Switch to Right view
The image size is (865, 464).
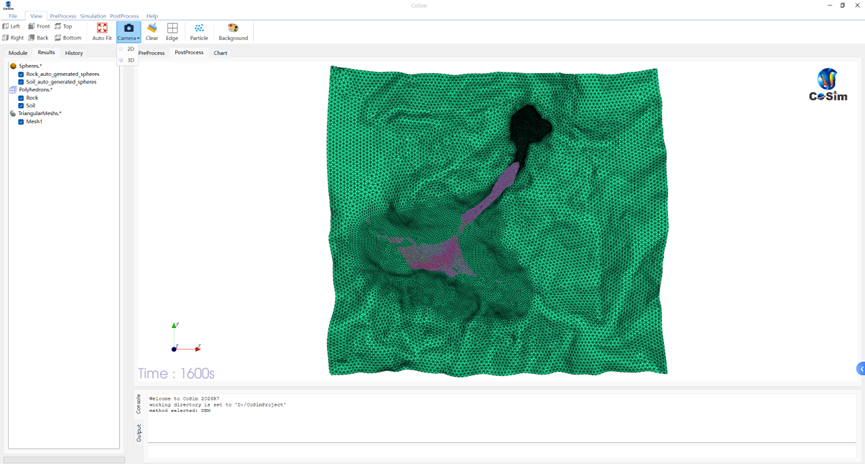point(13,38)
